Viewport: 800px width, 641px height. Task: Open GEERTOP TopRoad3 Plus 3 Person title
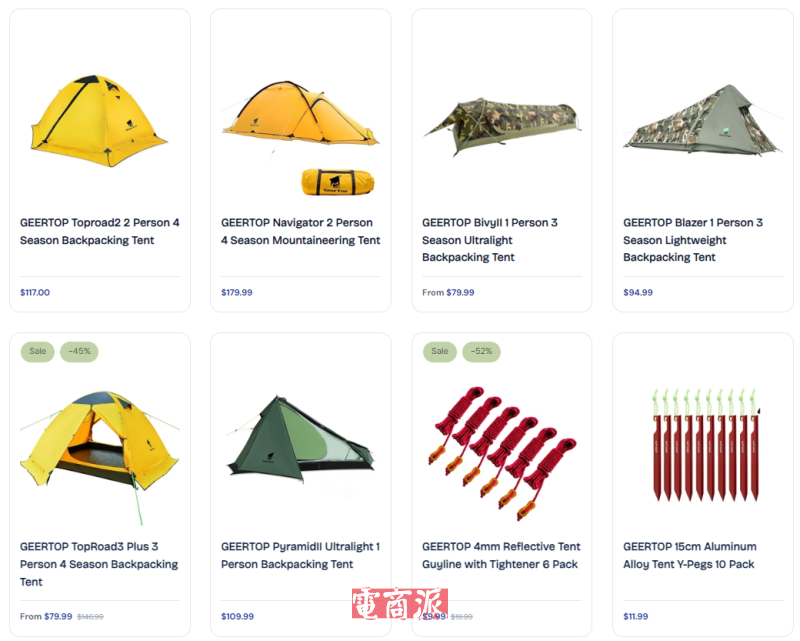click(99, 564)
